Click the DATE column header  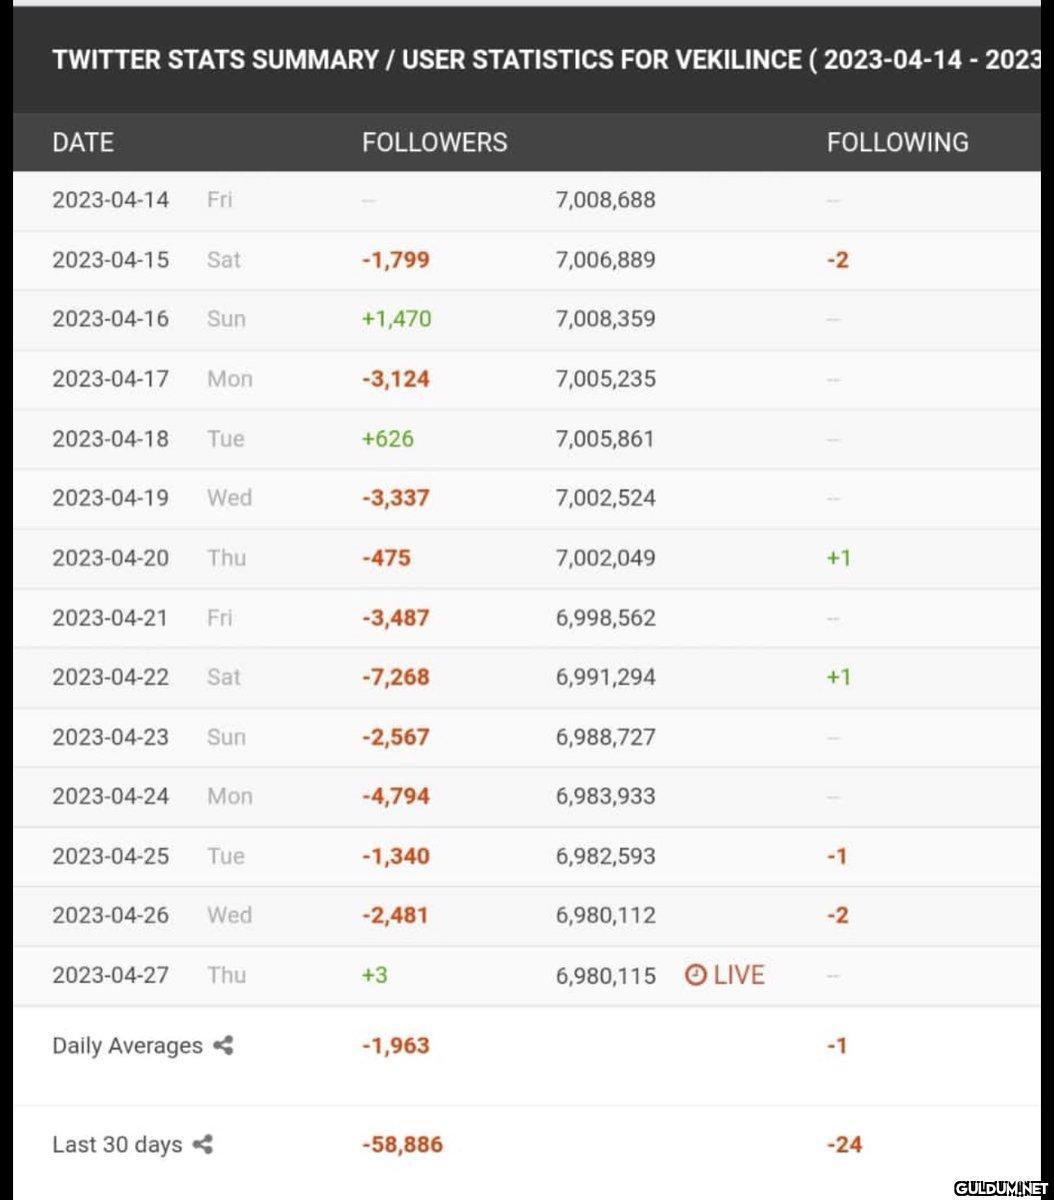(83, 142)
